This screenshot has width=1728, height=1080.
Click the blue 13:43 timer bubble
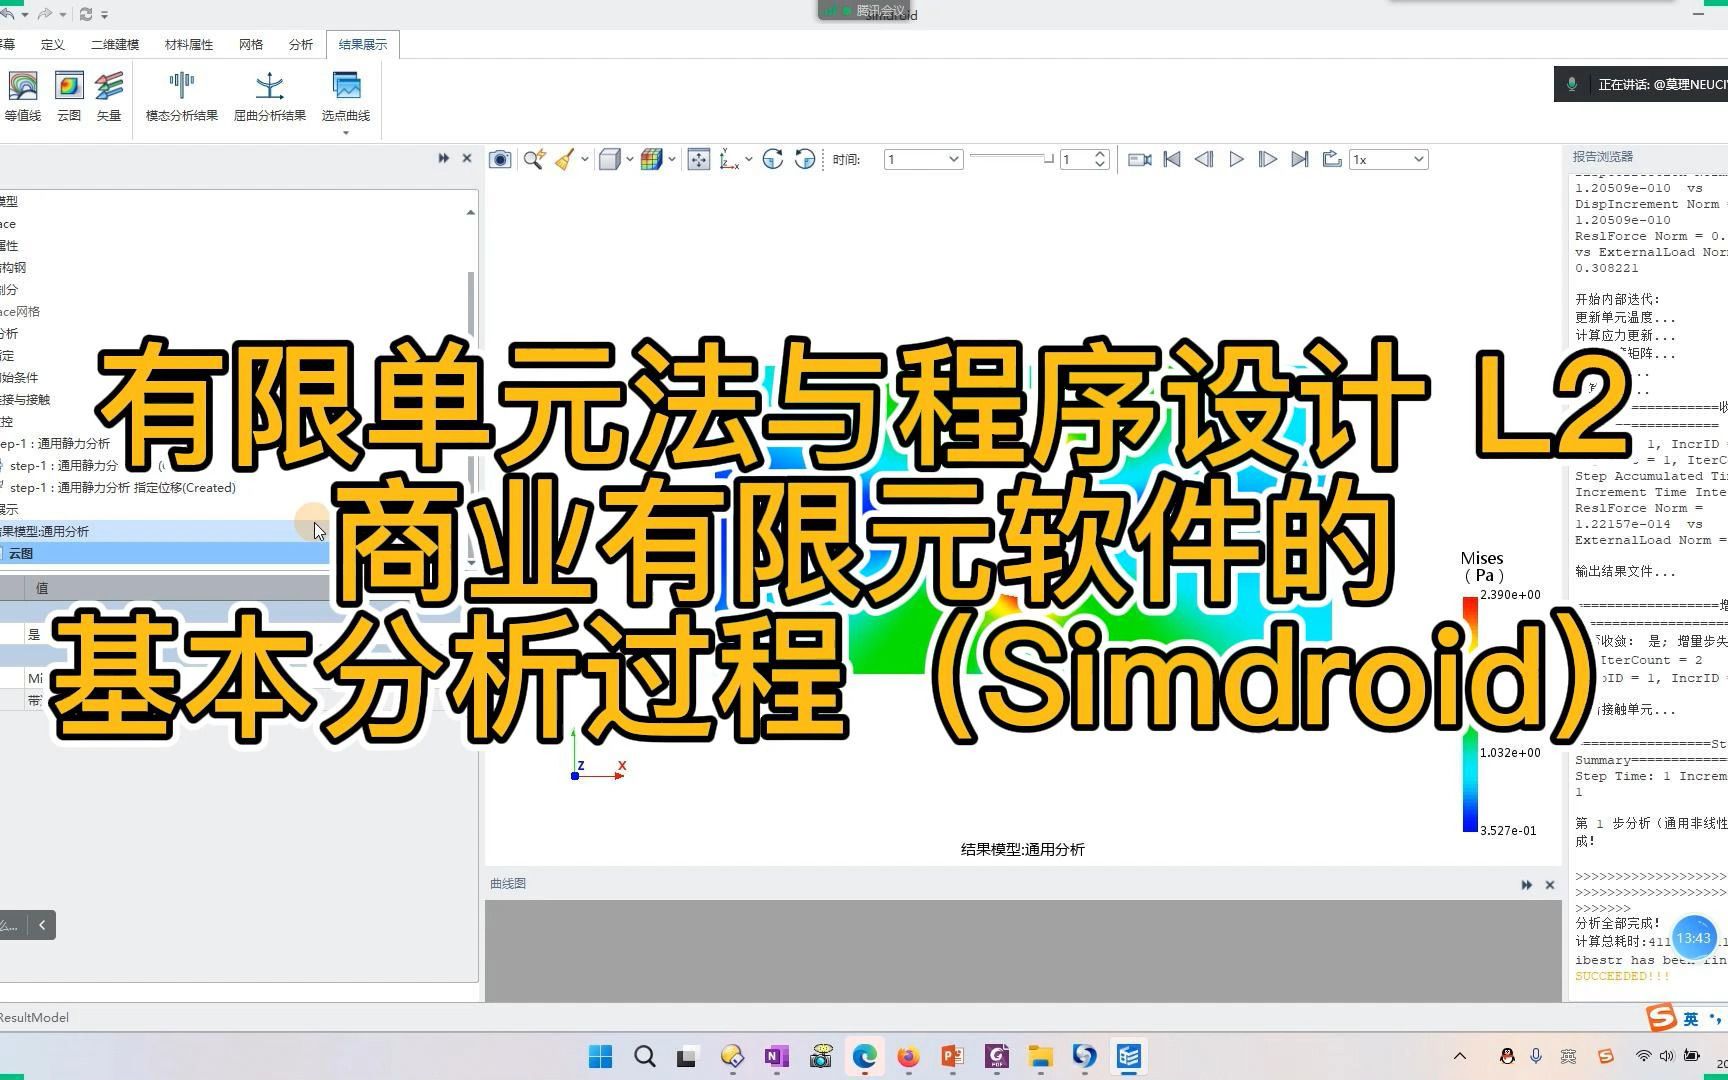[1693, 938]
